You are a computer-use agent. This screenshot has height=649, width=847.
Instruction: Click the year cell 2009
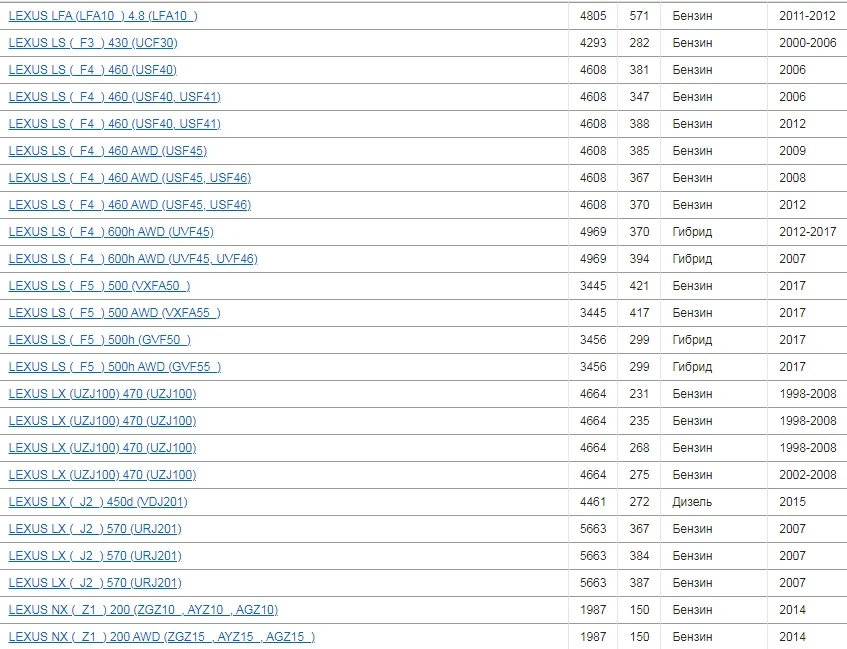(x=792, y=151)
